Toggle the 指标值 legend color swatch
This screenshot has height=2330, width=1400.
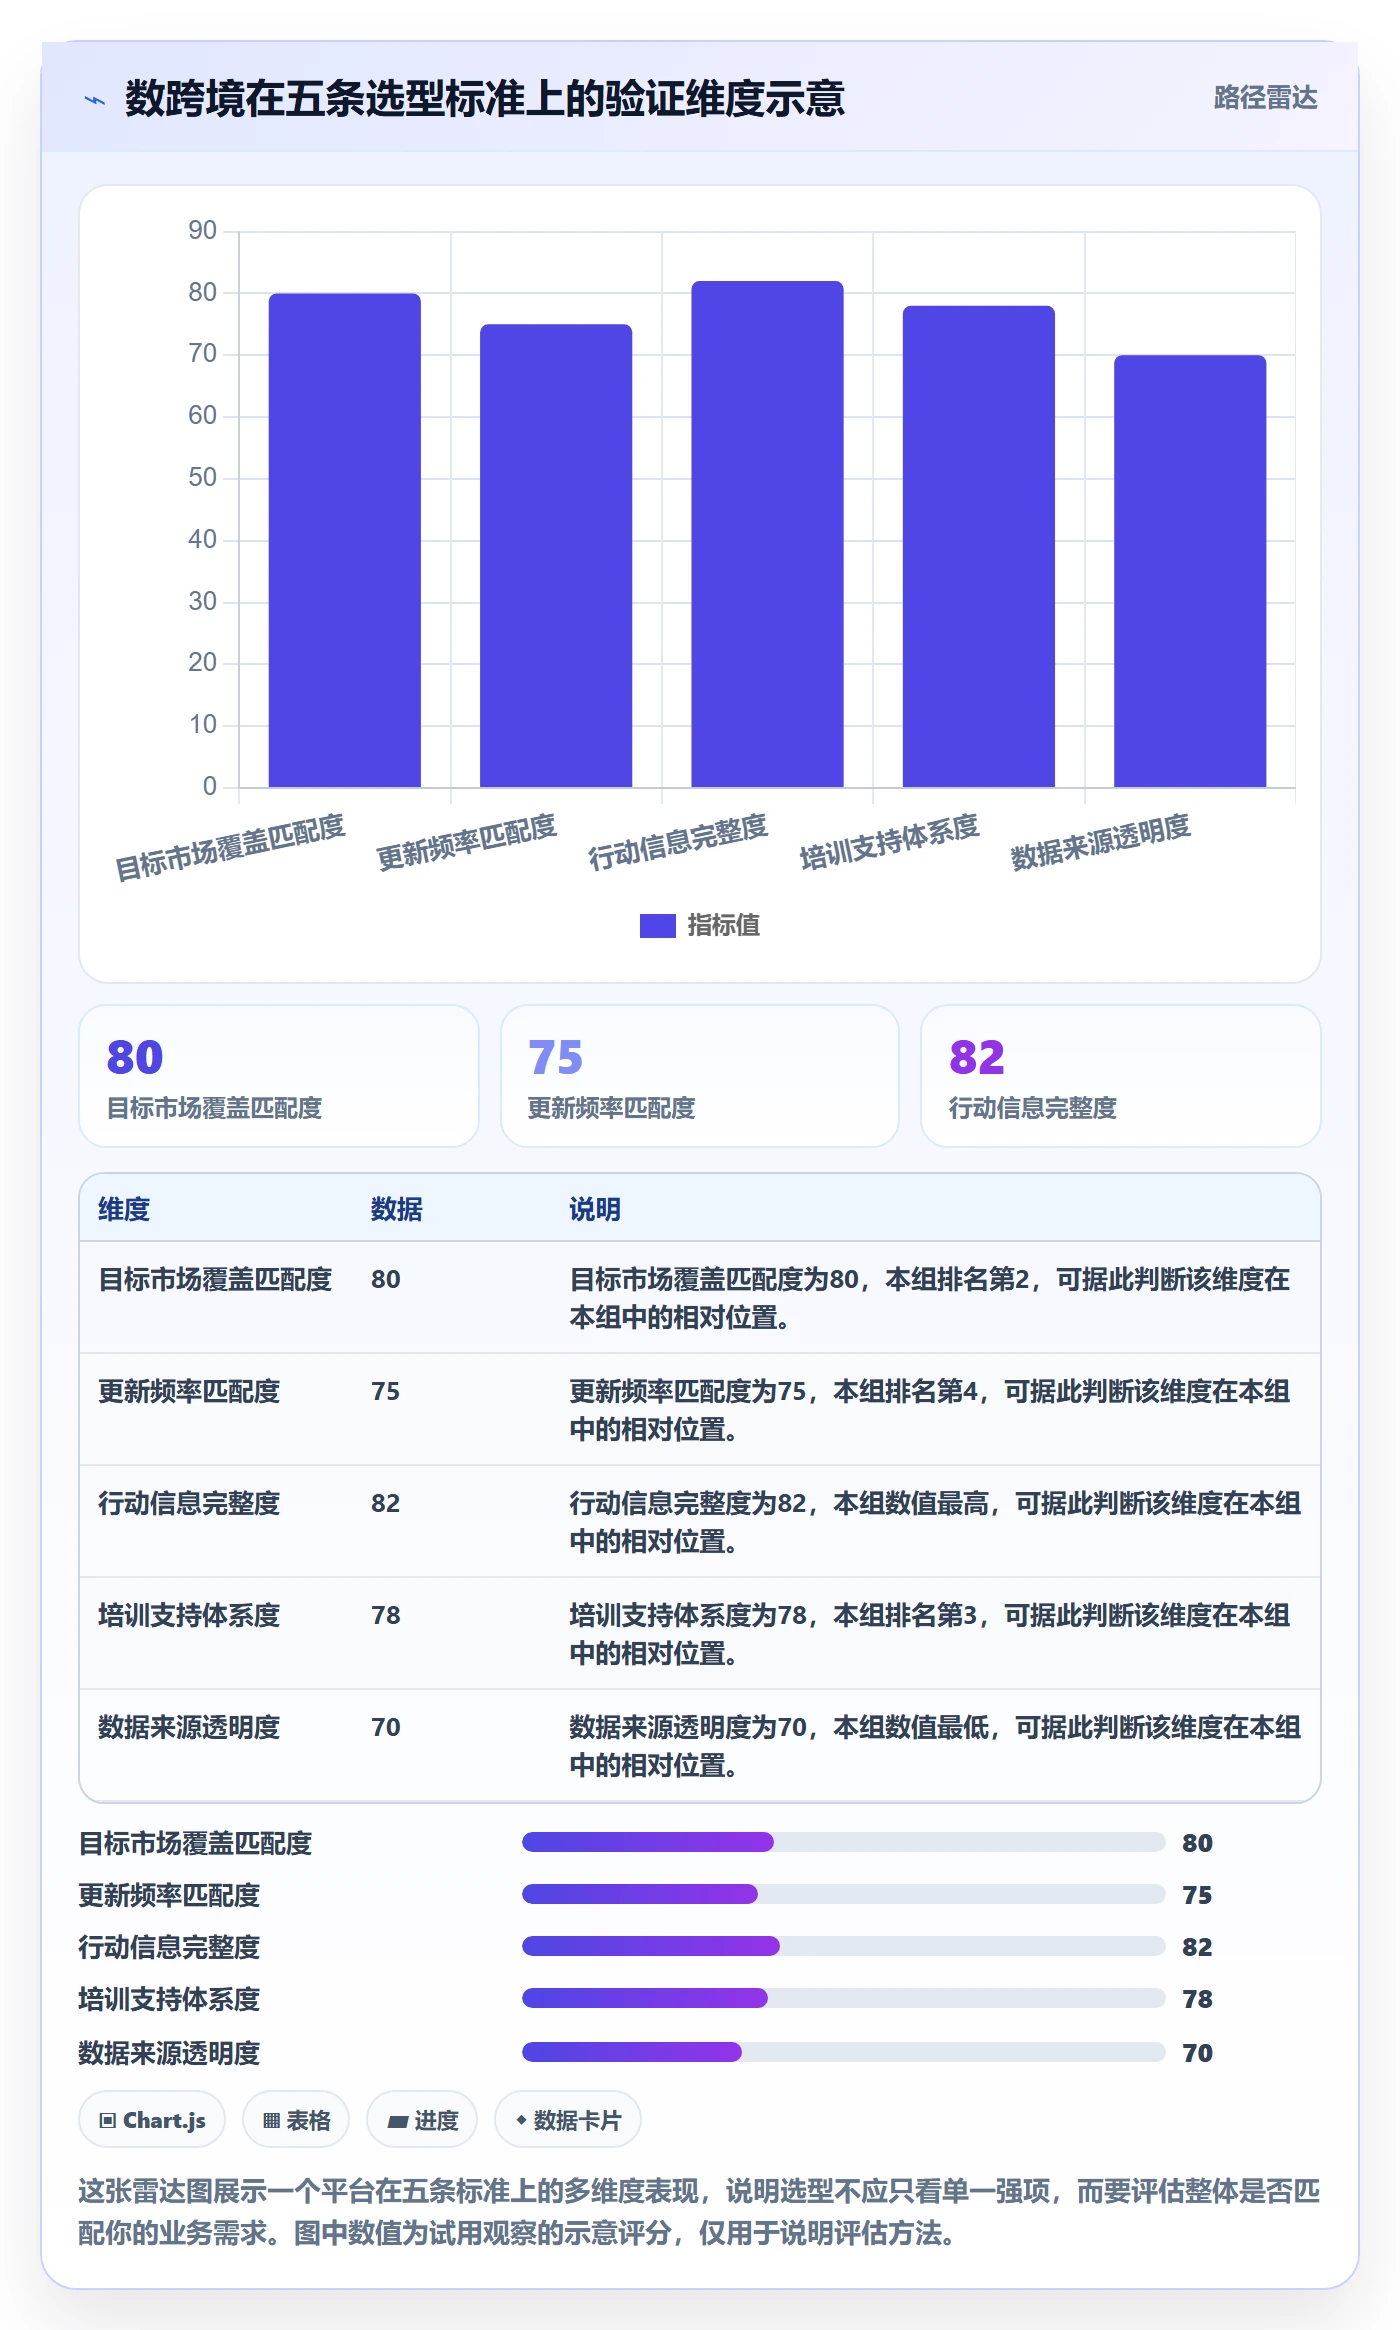click(x=657, y=926)
